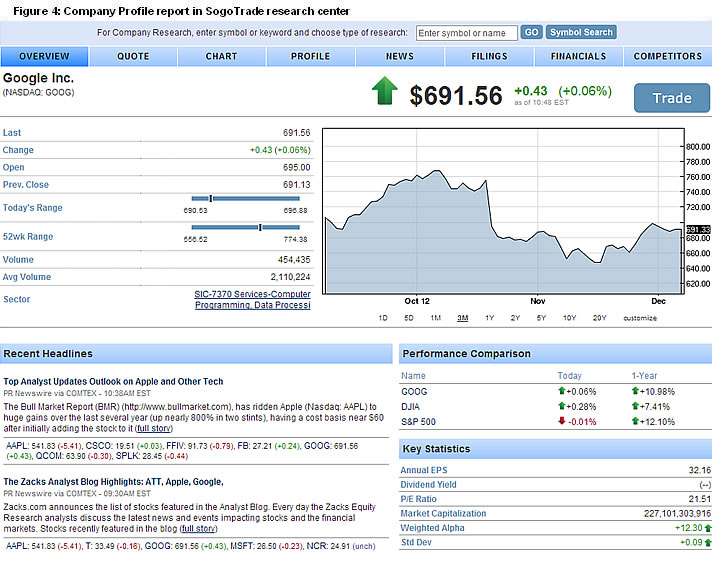Open the OVERVIEW tab
713x568 pixels.
tap(44, 56)
